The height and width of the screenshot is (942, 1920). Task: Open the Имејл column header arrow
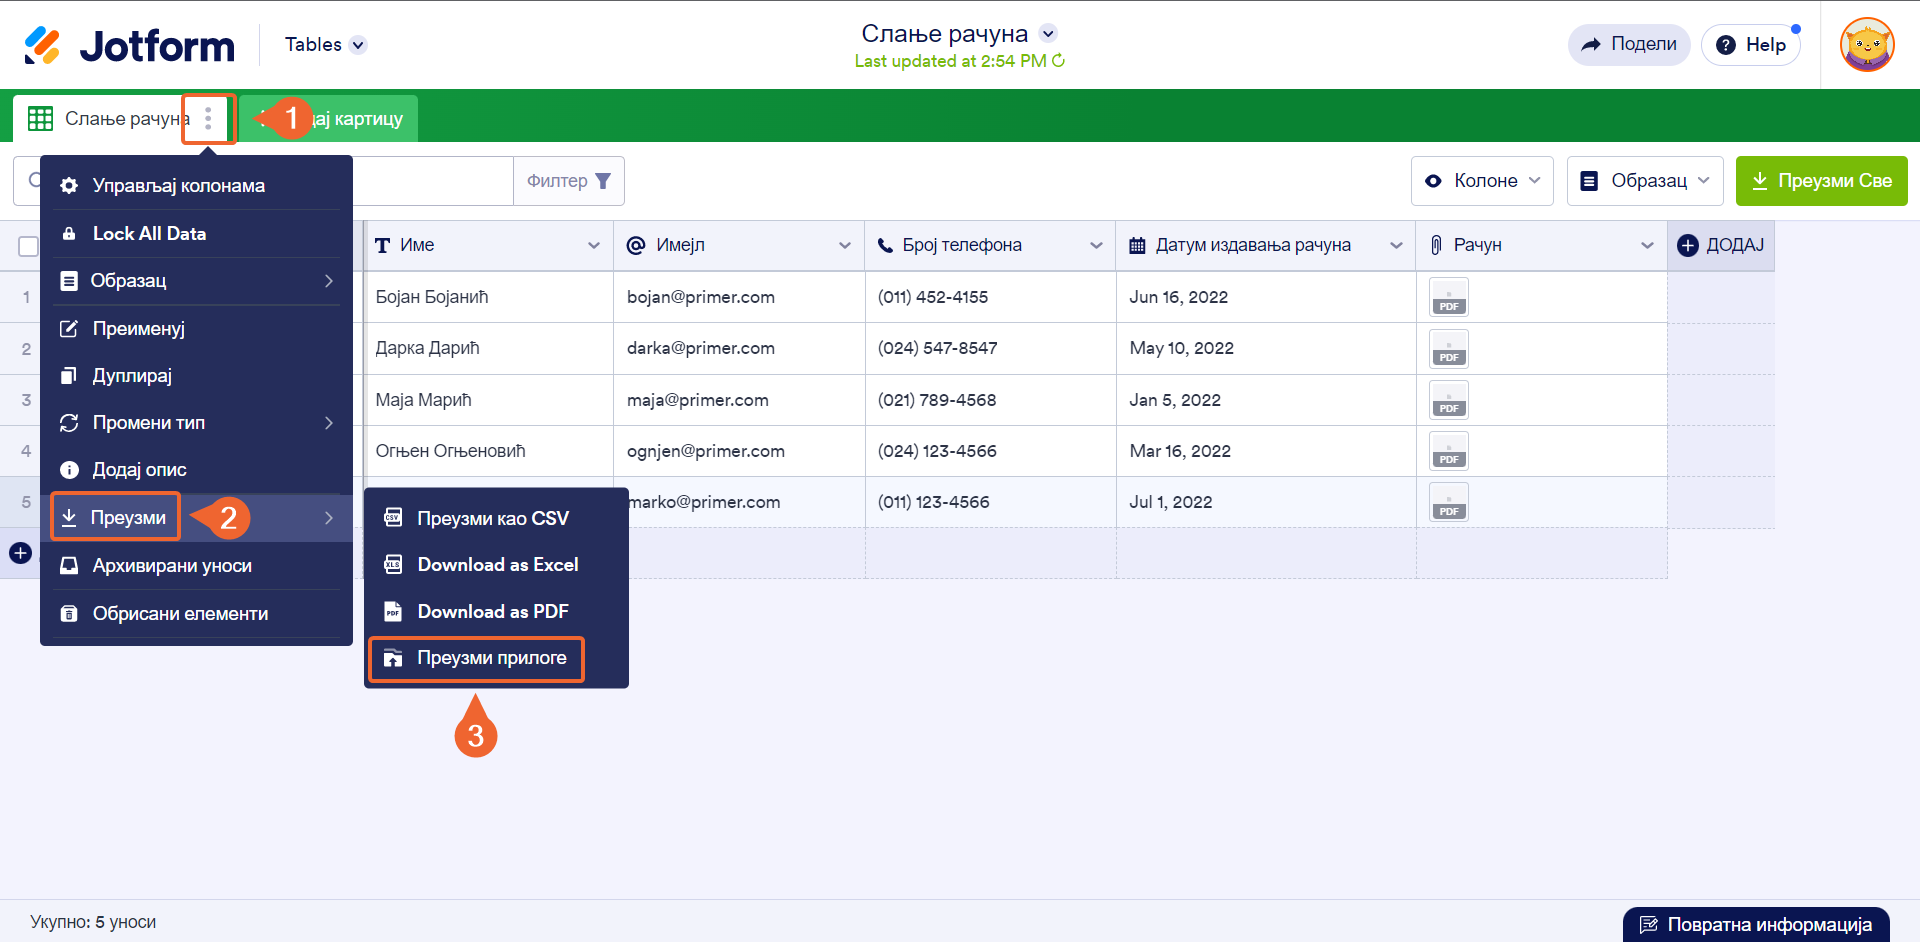coord(845,246)
